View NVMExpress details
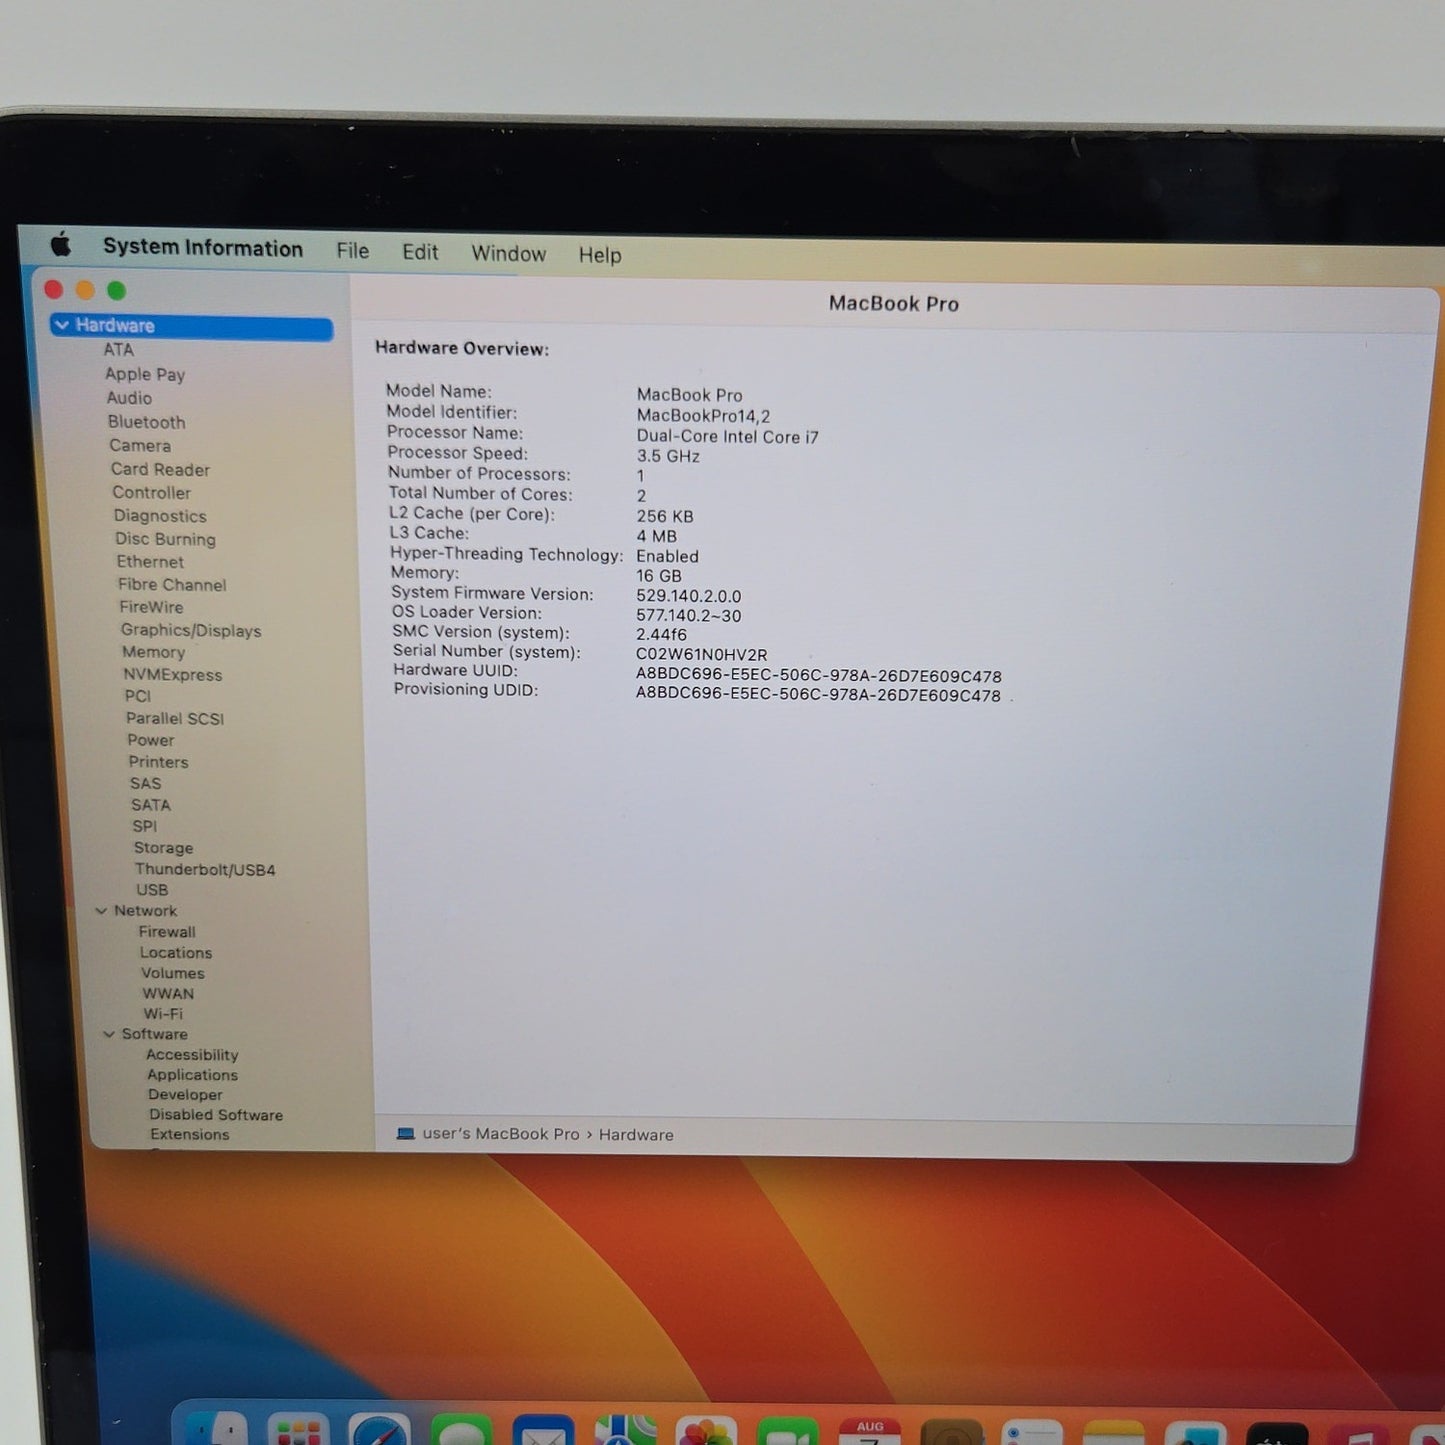This screenshot has height=1445, width=1445. [x=173, y=675]
